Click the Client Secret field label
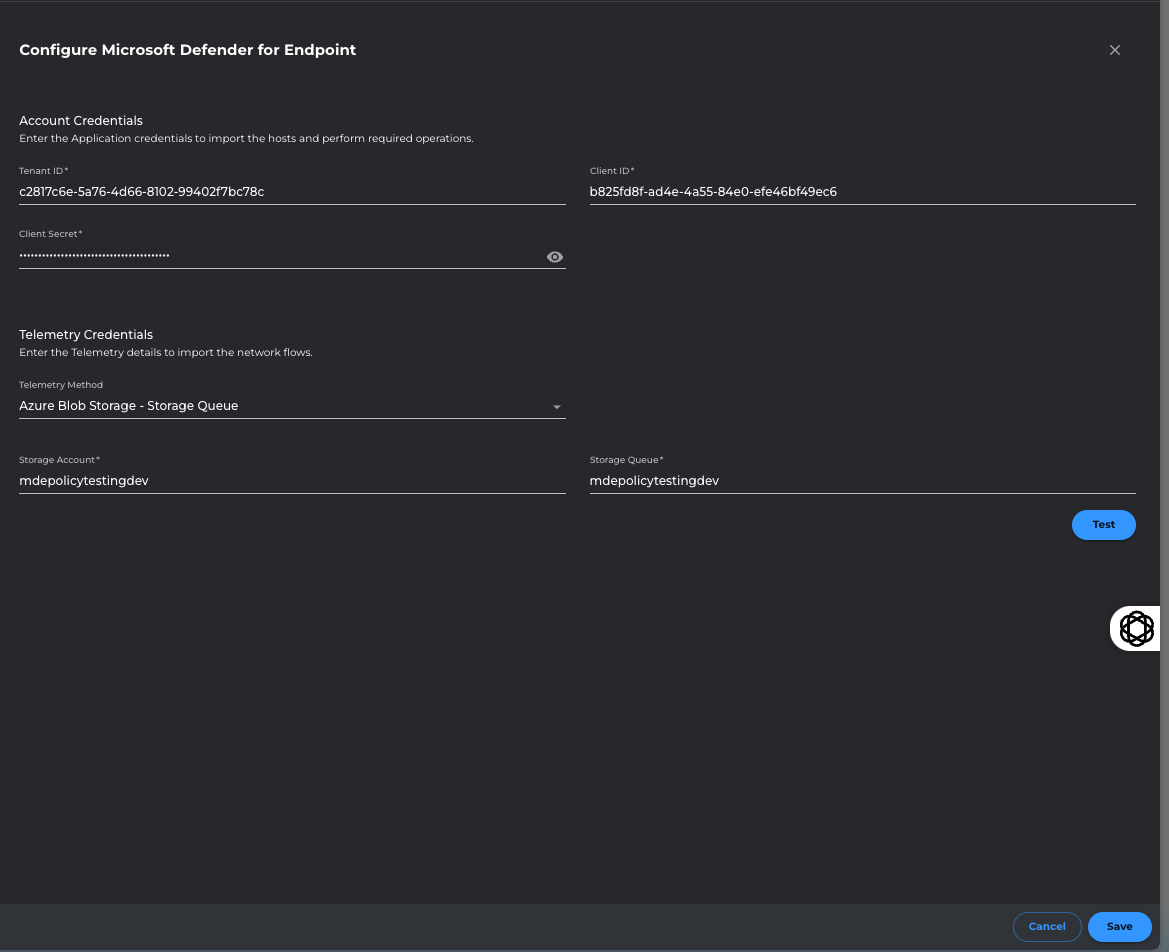 point(50,234)
